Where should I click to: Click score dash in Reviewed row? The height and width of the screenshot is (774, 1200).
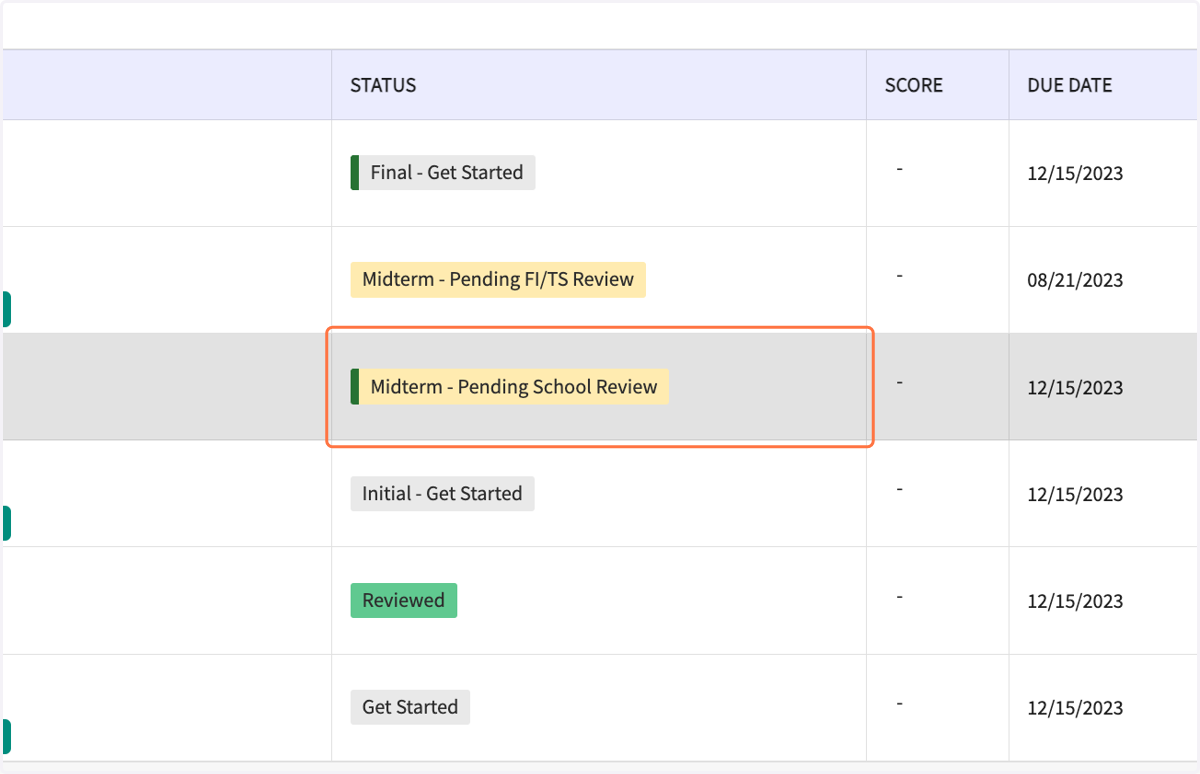pos(900,597)
